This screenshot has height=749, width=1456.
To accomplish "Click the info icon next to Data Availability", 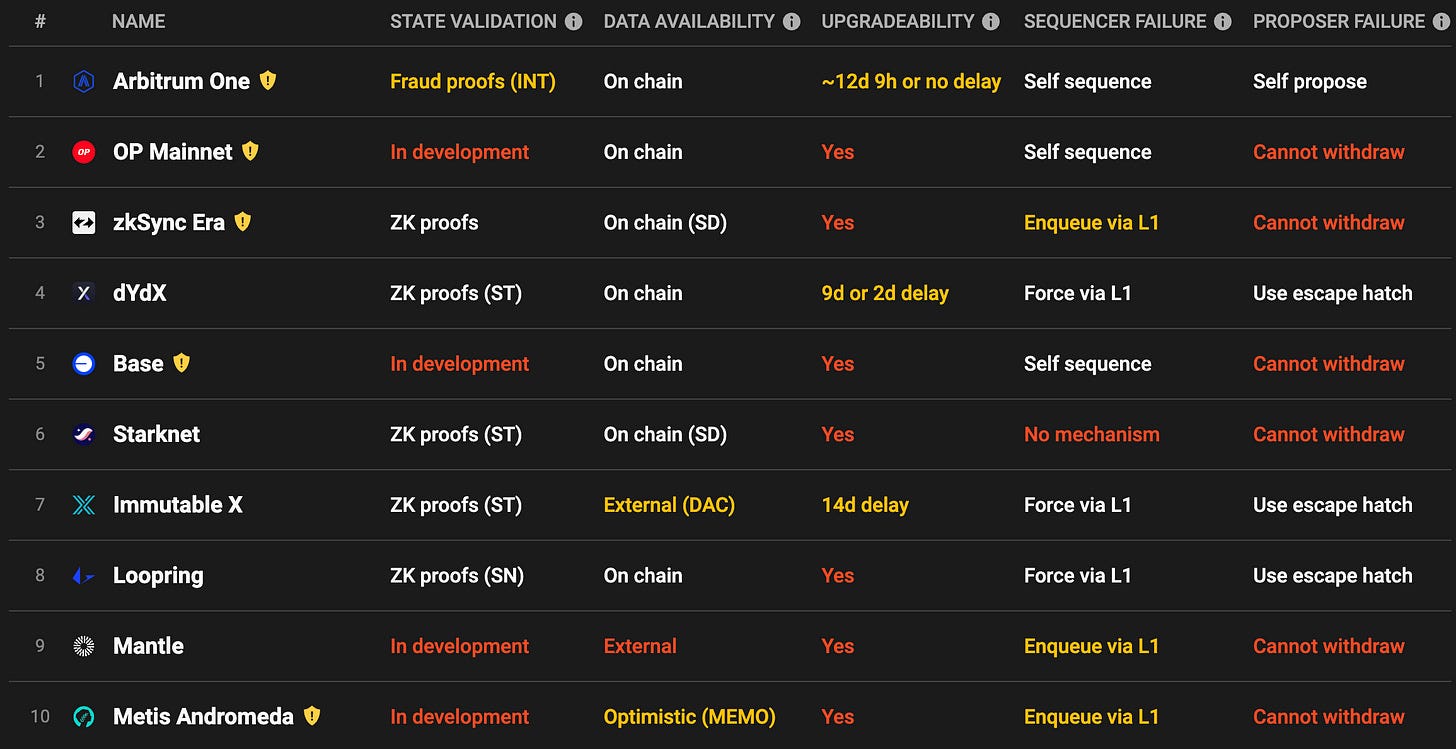I will pos(791,21).
